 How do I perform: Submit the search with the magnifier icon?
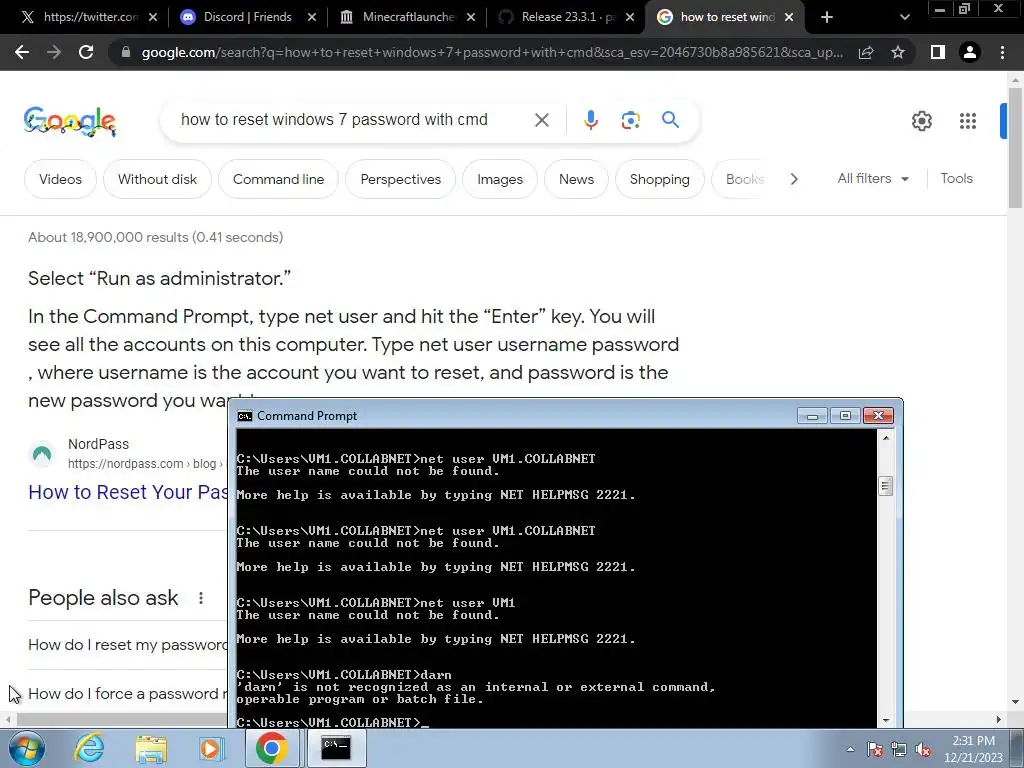click(x=670, y=120)
